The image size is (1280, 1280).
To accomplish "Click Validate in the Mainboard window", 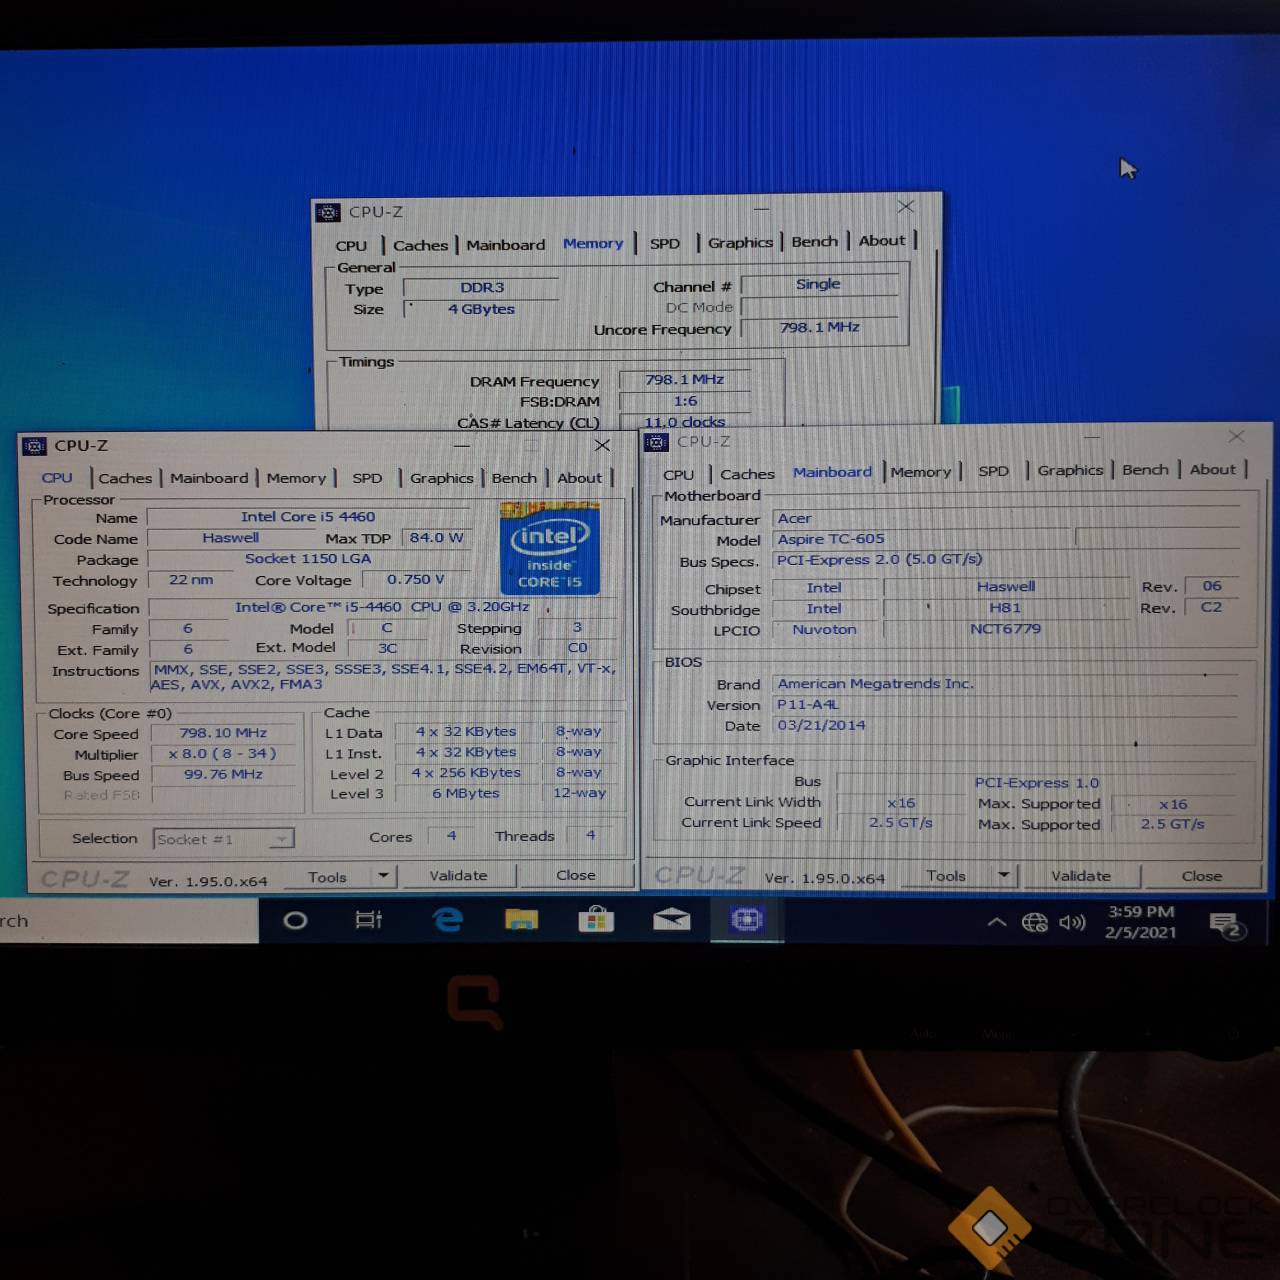I will 1081,876.
